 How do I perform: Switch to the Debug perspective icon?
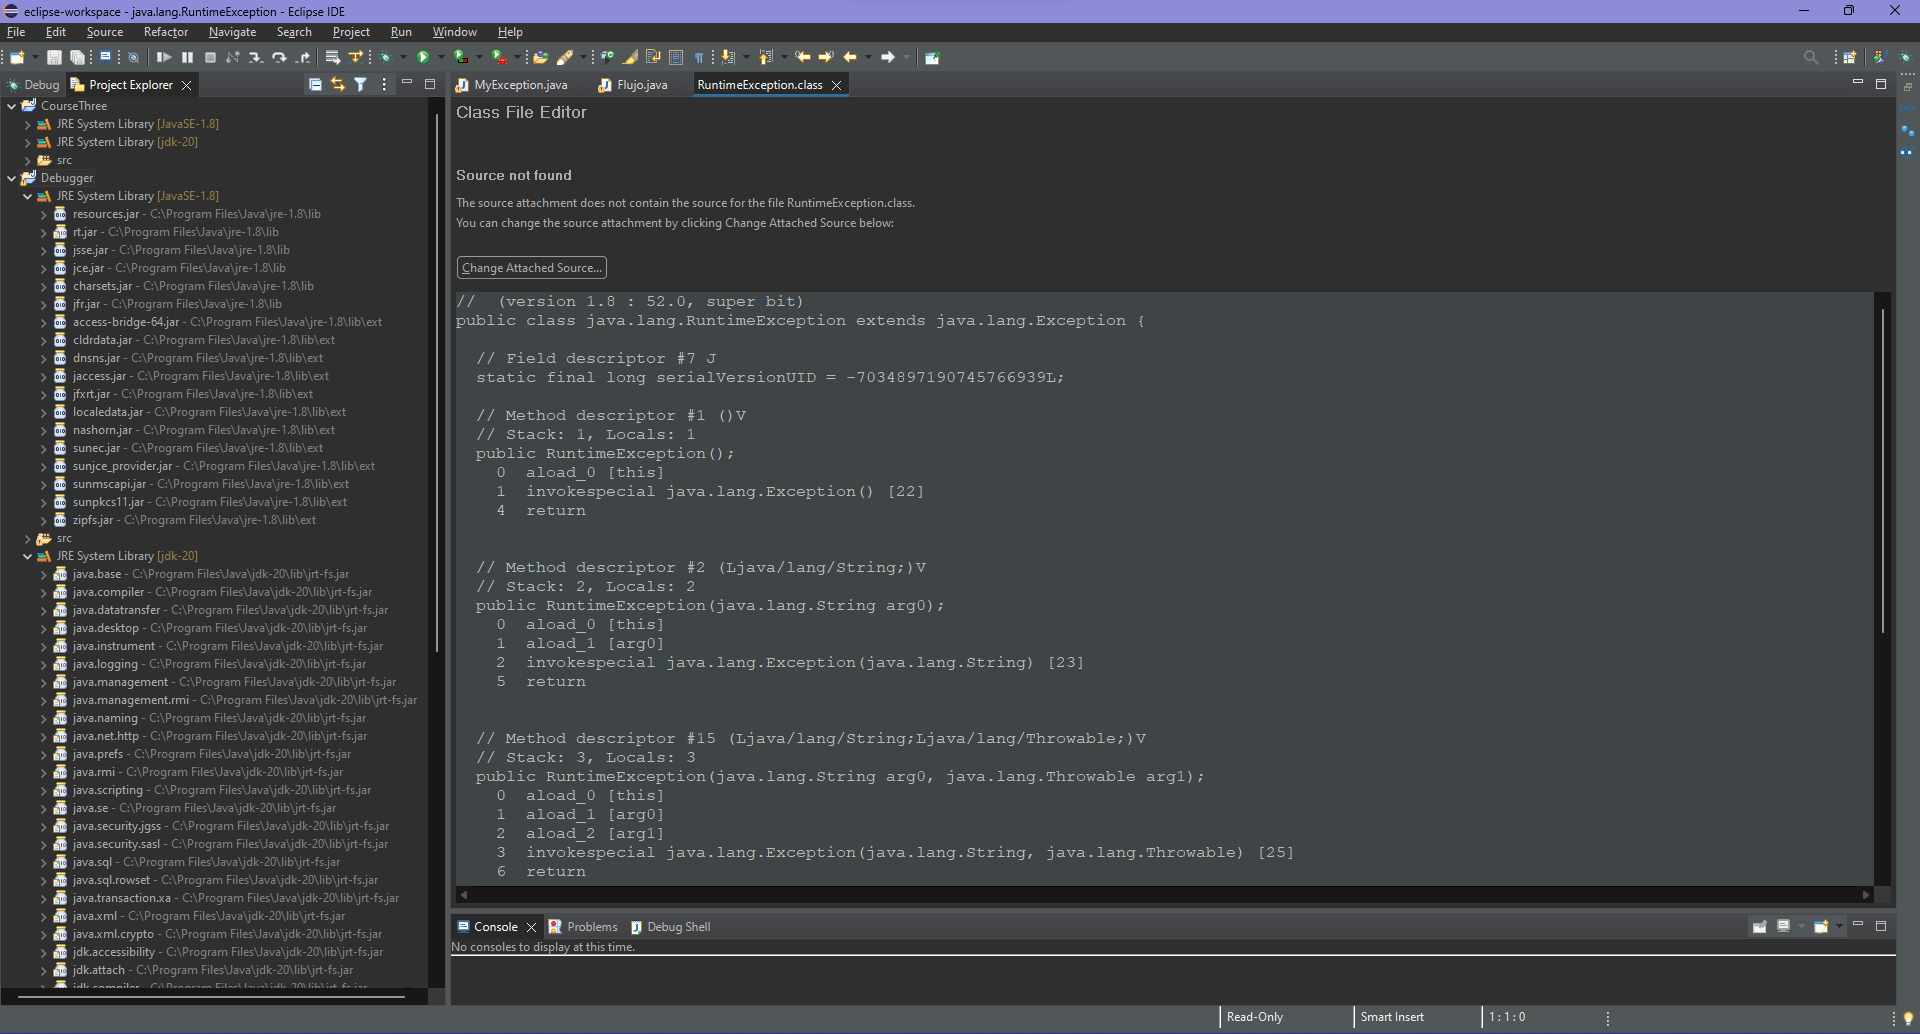pyautogui.click(x=1905, y=57)
